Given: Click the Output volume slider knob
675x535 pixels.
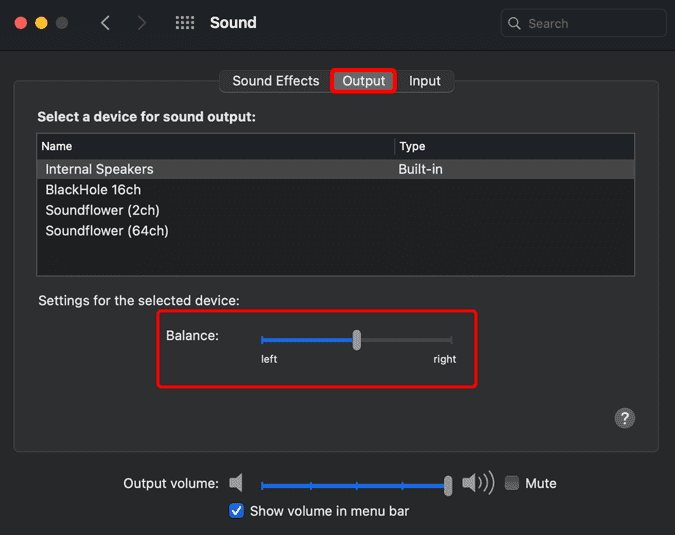Looking at the screenshot, I should coord(448,485).
